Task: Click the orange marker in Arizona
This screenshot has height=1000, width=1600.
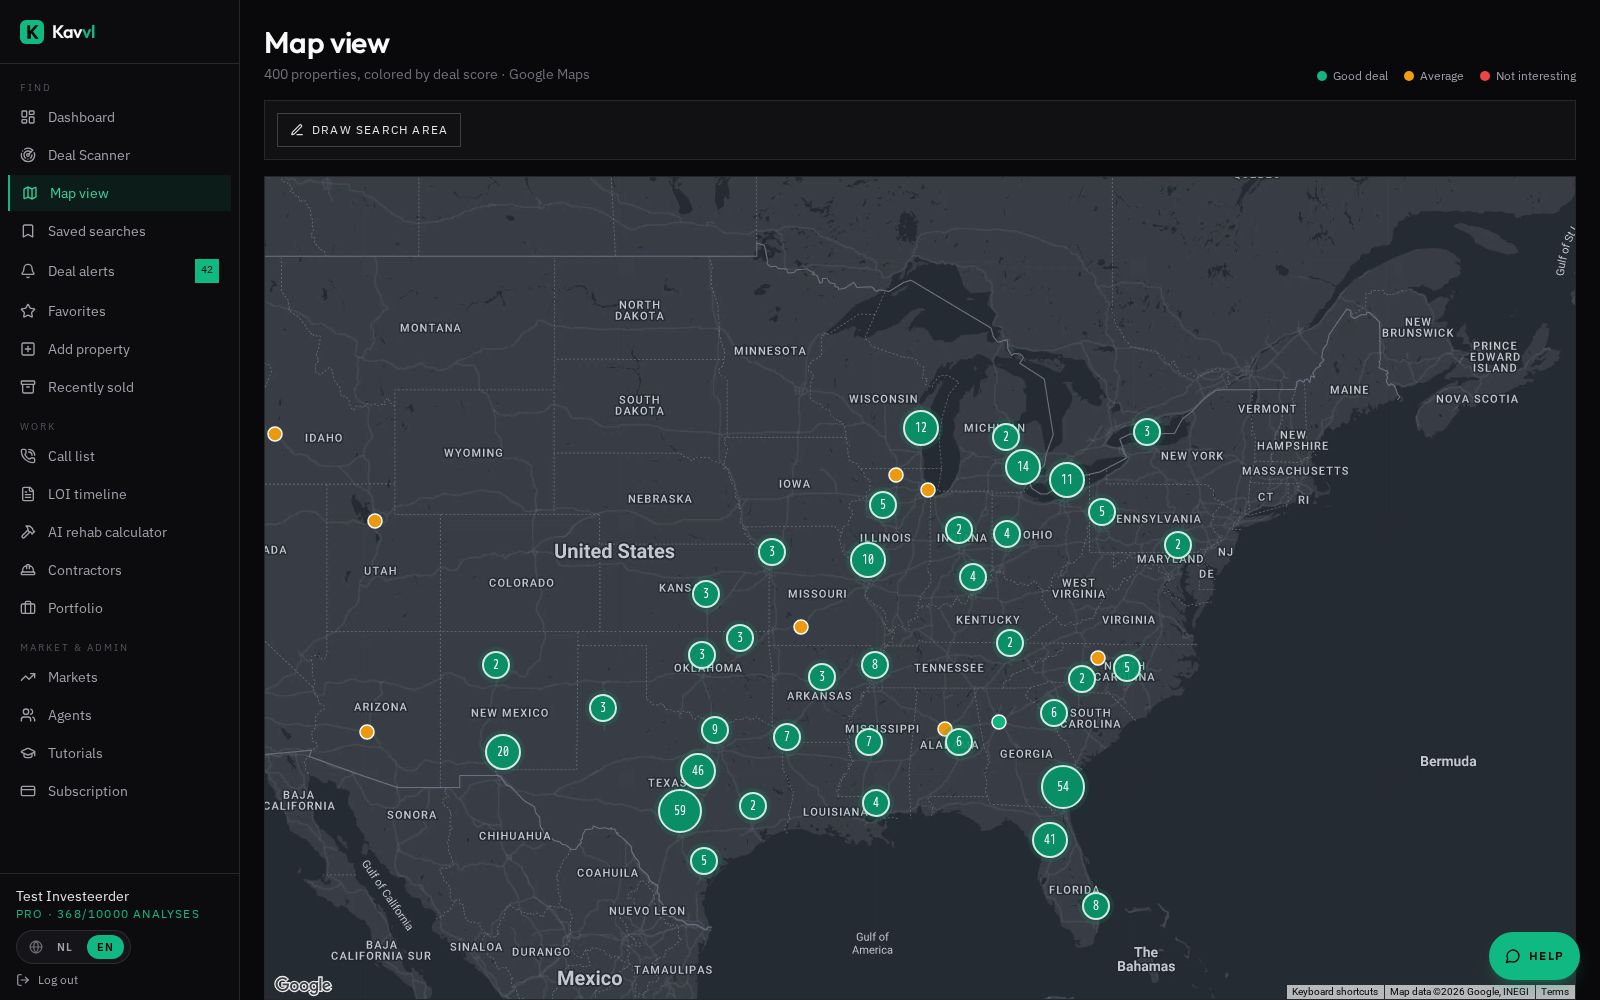Action: point(367,732)
